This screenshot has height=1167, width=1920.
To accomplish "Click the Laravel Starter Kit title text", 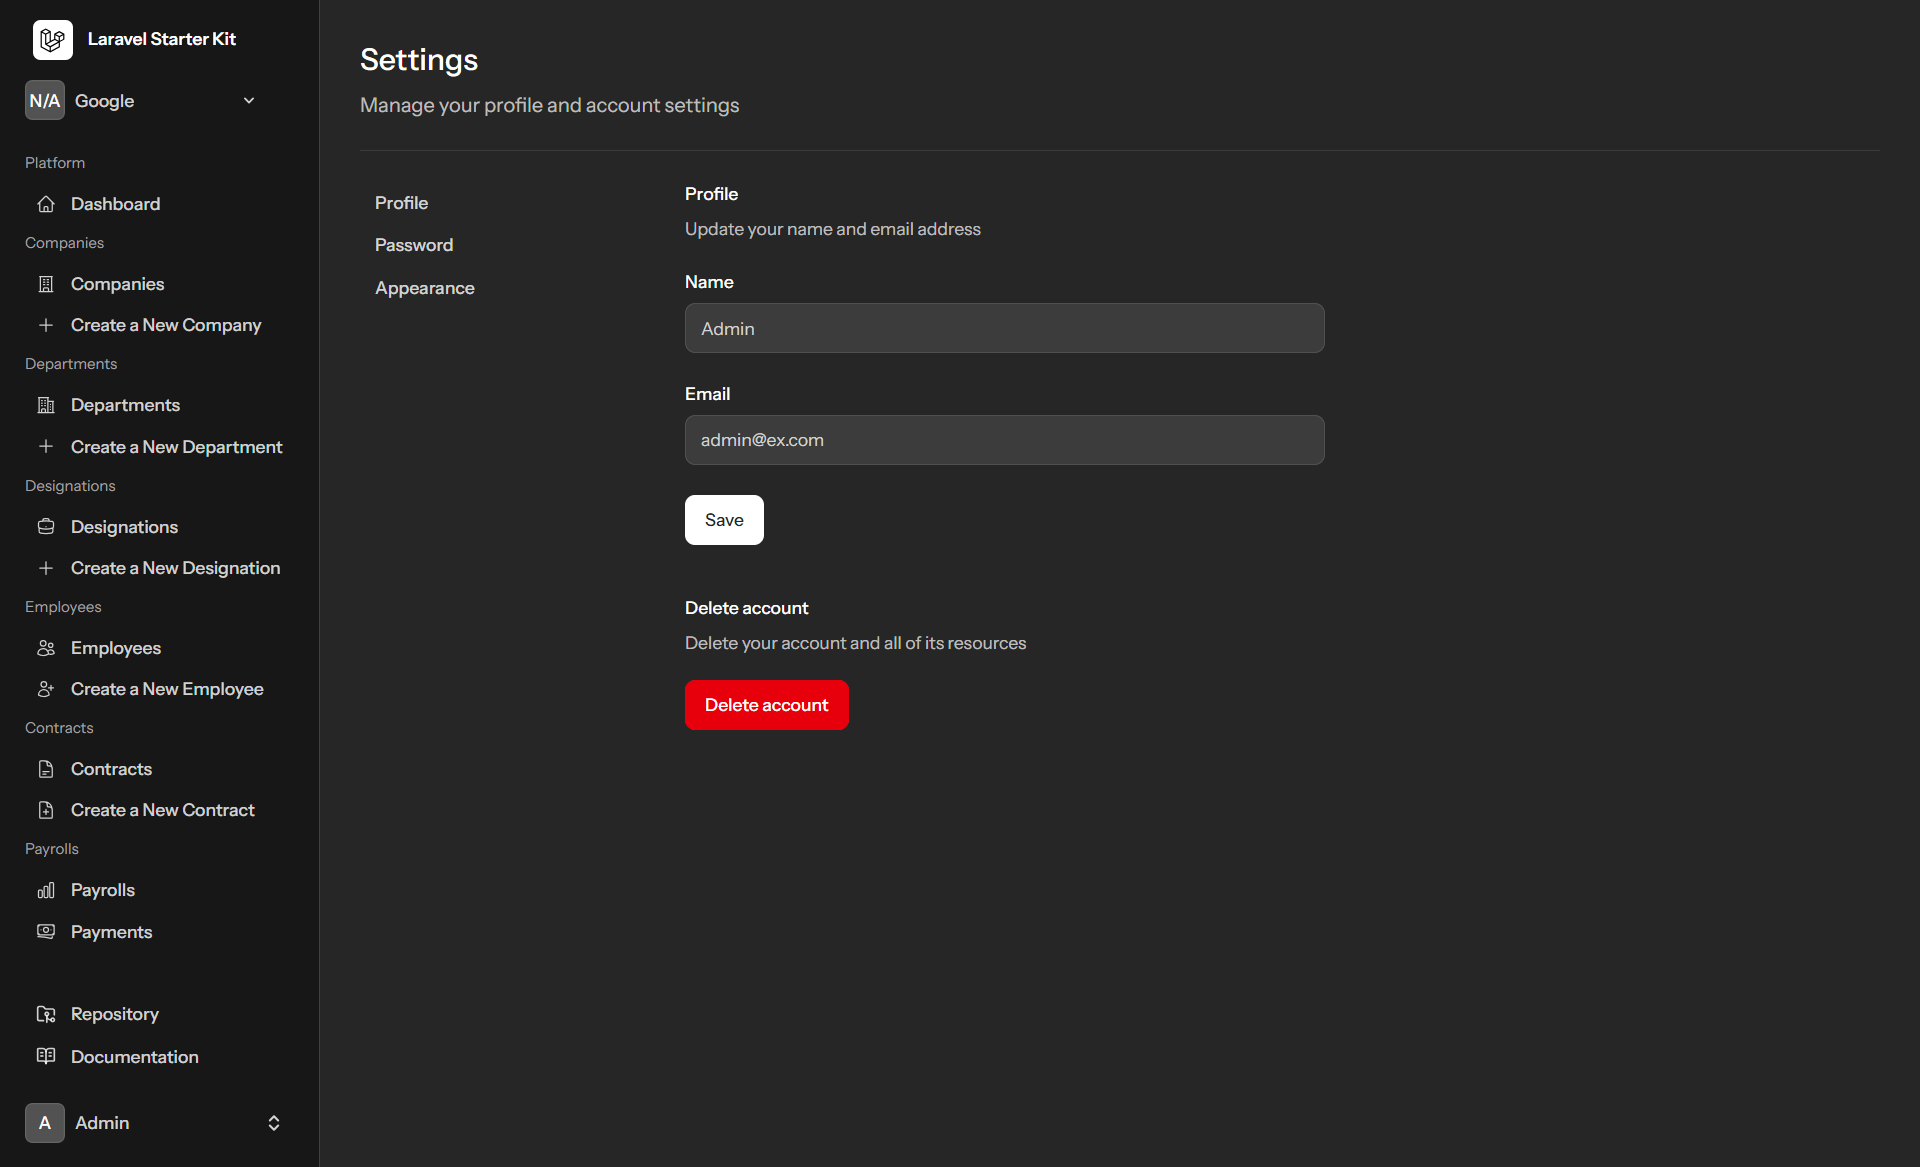I will click(162, 39).
